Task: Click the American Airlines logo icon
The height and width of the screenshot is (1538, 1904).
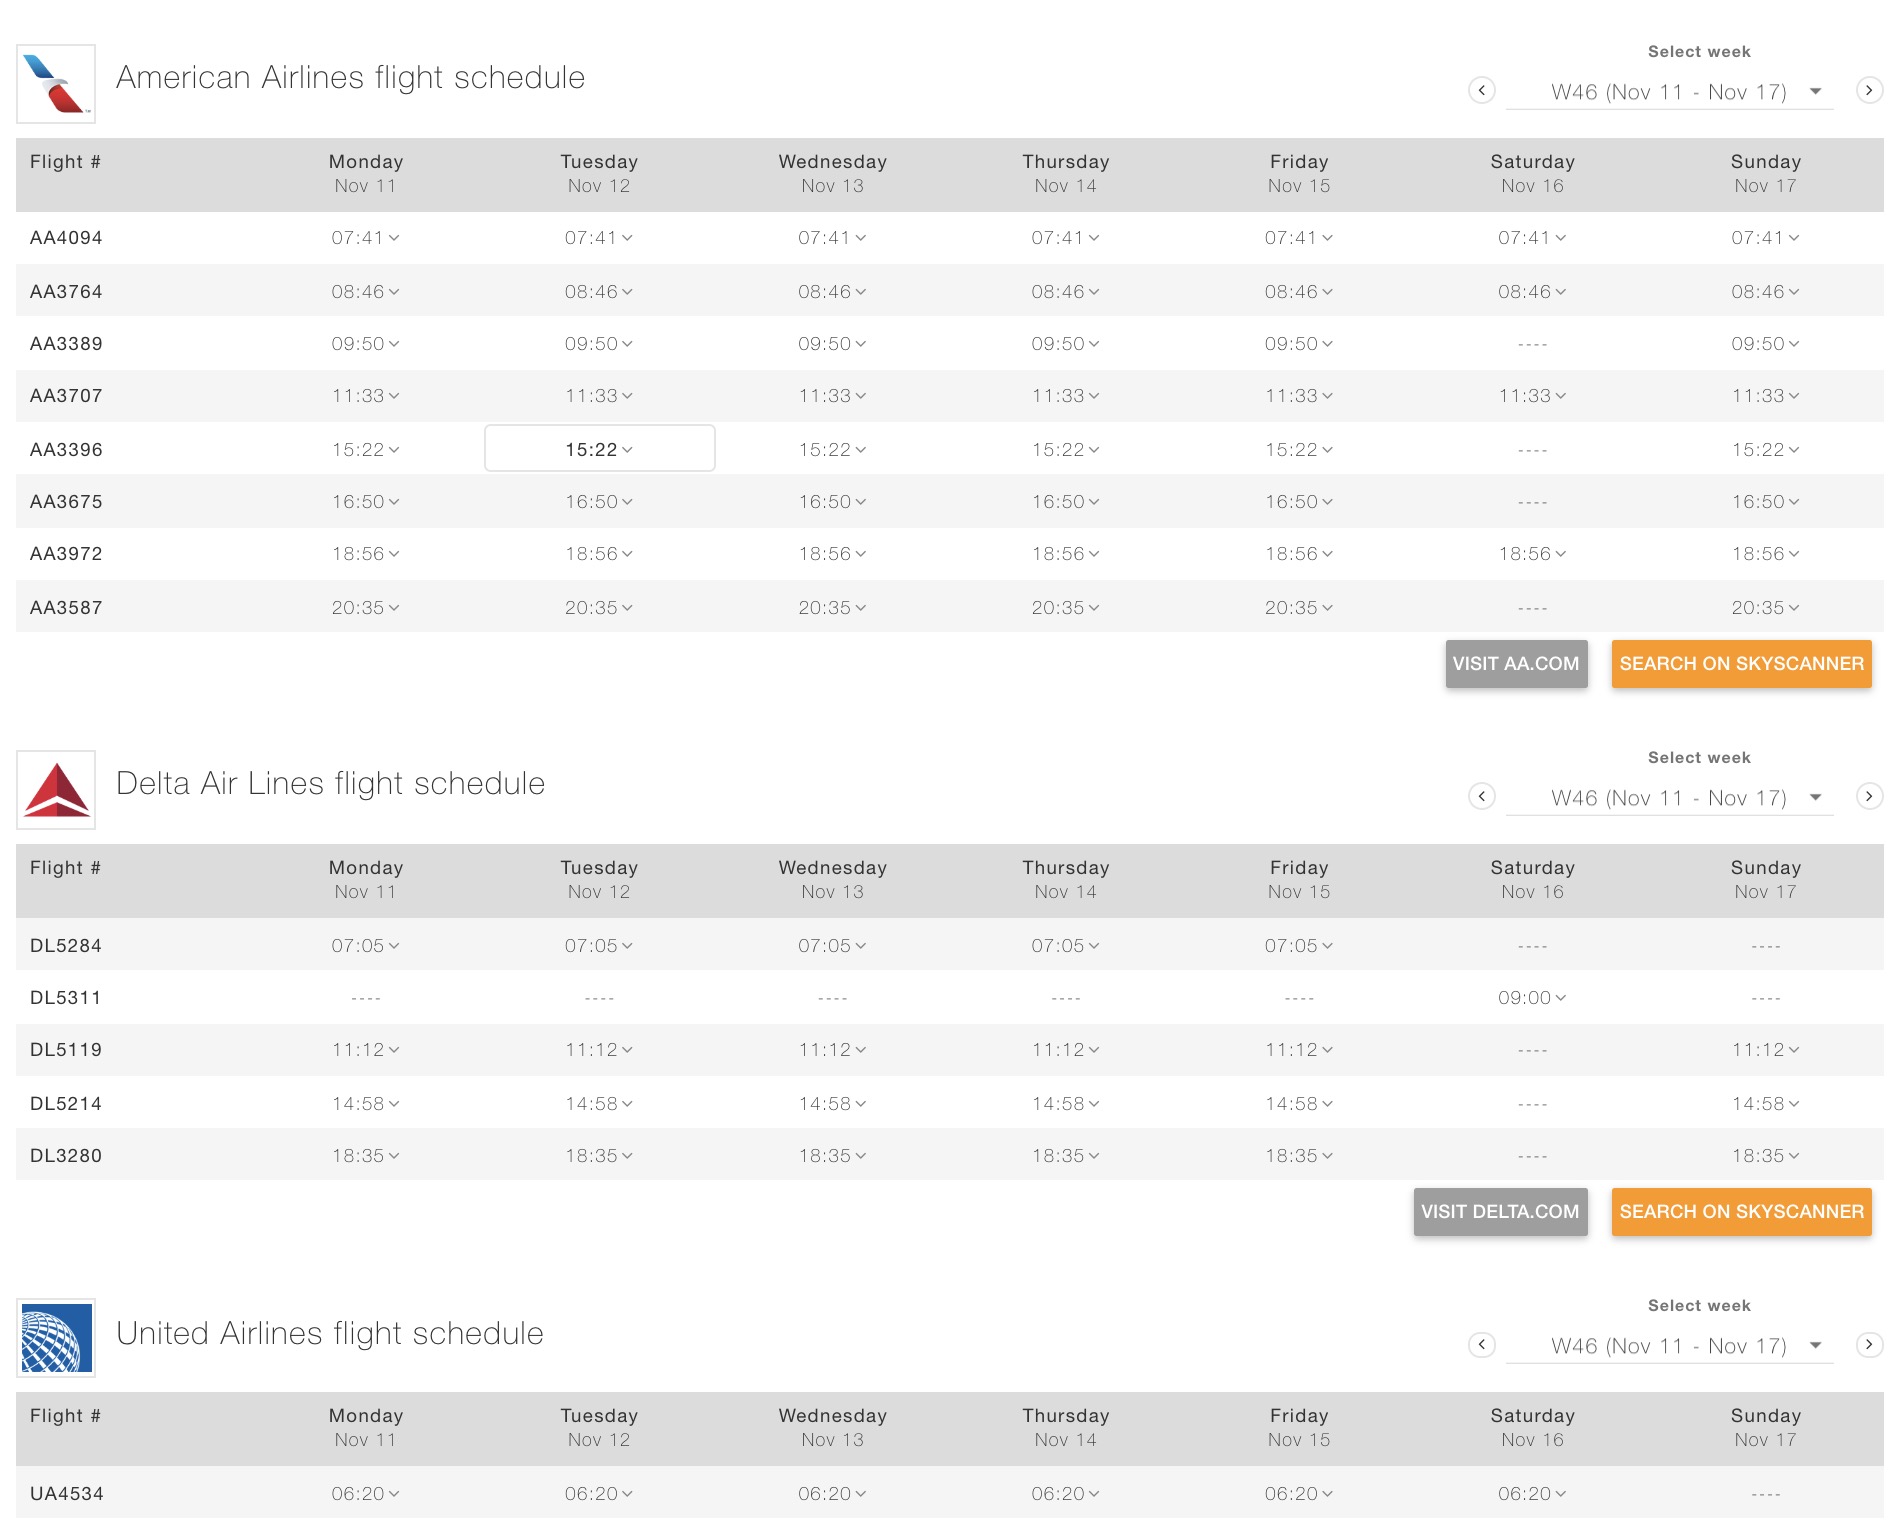Action: (56, 84)
